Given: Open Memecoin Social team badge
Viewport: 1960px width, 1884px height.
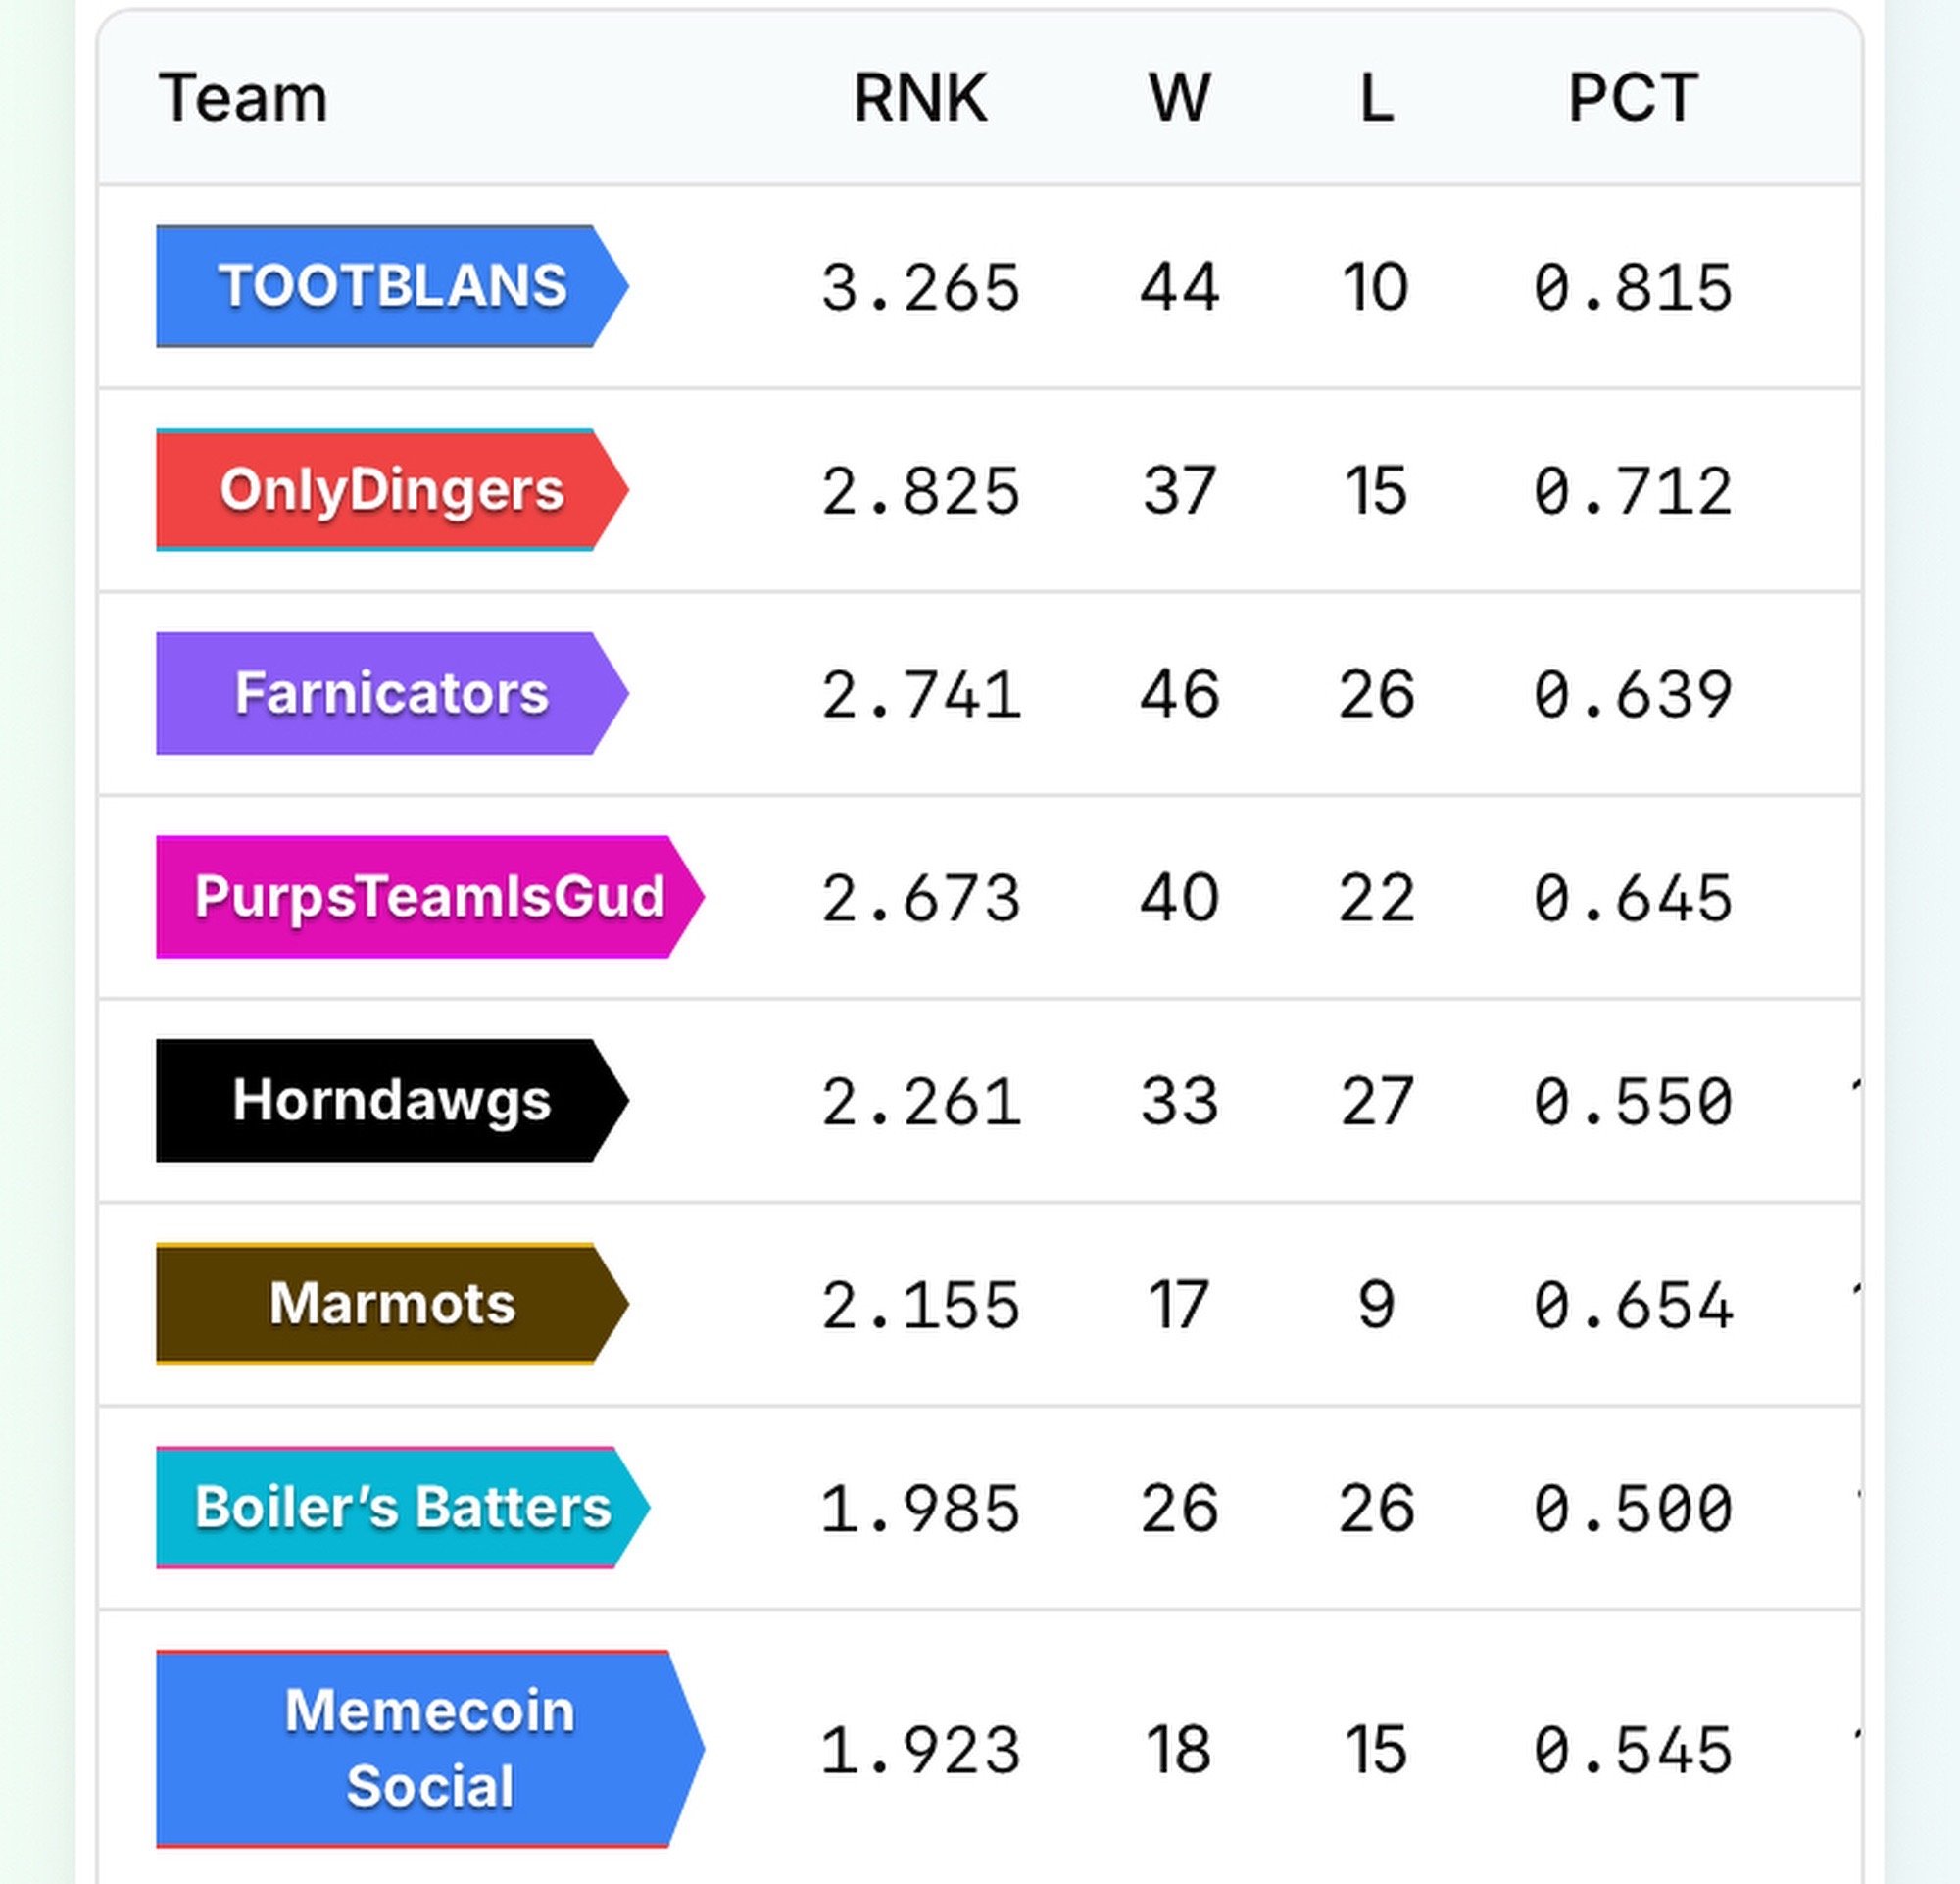Looking at the screenshot, I should (428, 1749).
